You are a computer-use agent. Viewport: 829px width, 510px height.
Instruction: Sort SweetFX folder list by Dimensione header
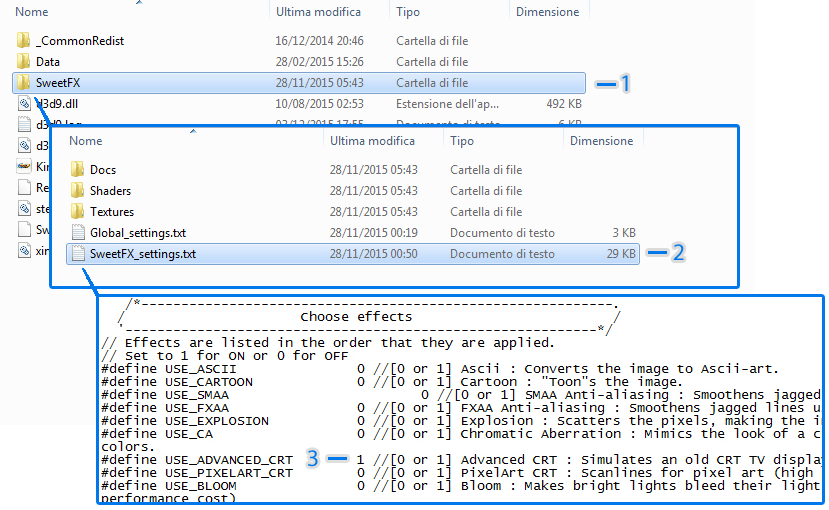[601, 141]
